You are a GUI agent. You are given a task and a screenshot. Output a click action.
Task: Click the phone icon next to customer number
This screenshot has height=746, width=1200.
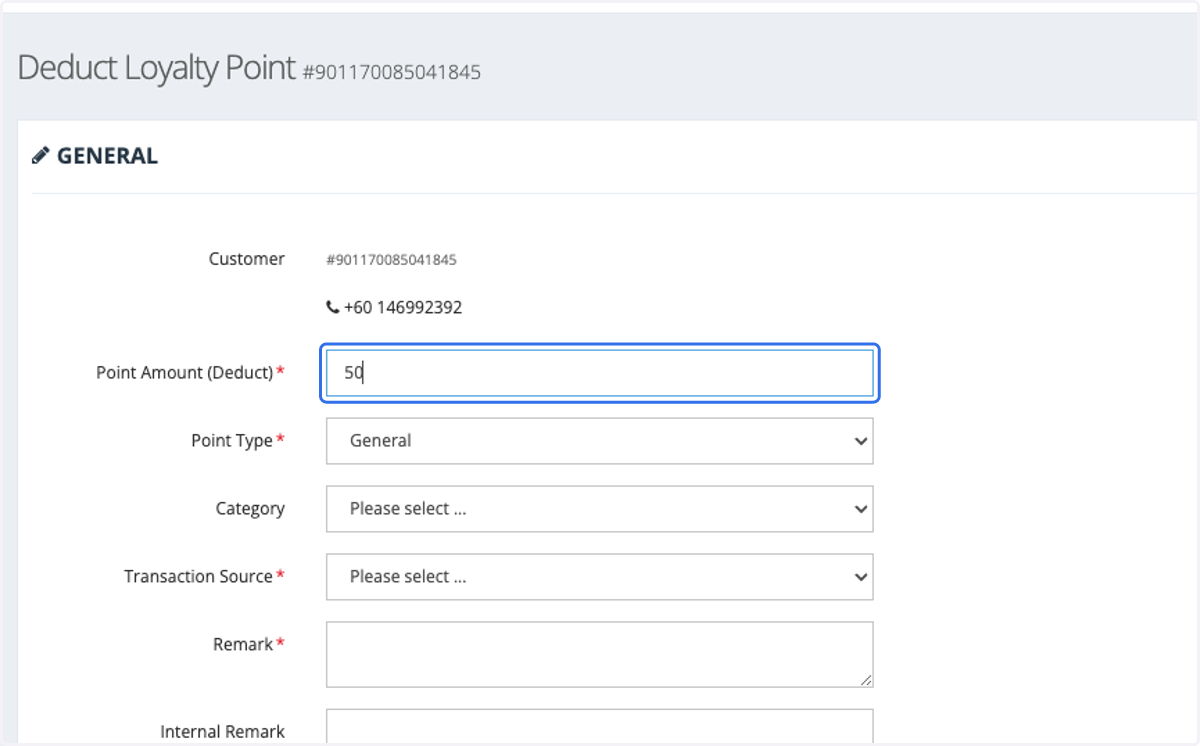coord(332,308)
